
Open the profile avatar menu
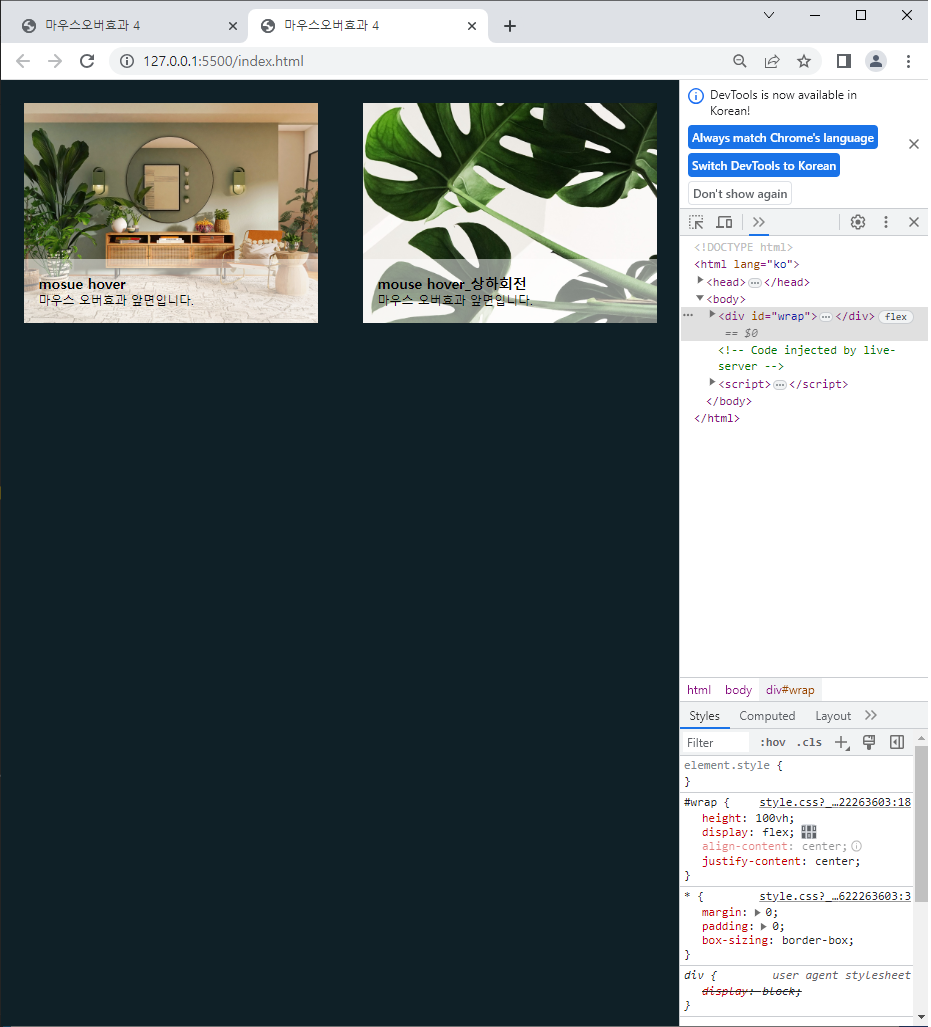coord(876,61)
